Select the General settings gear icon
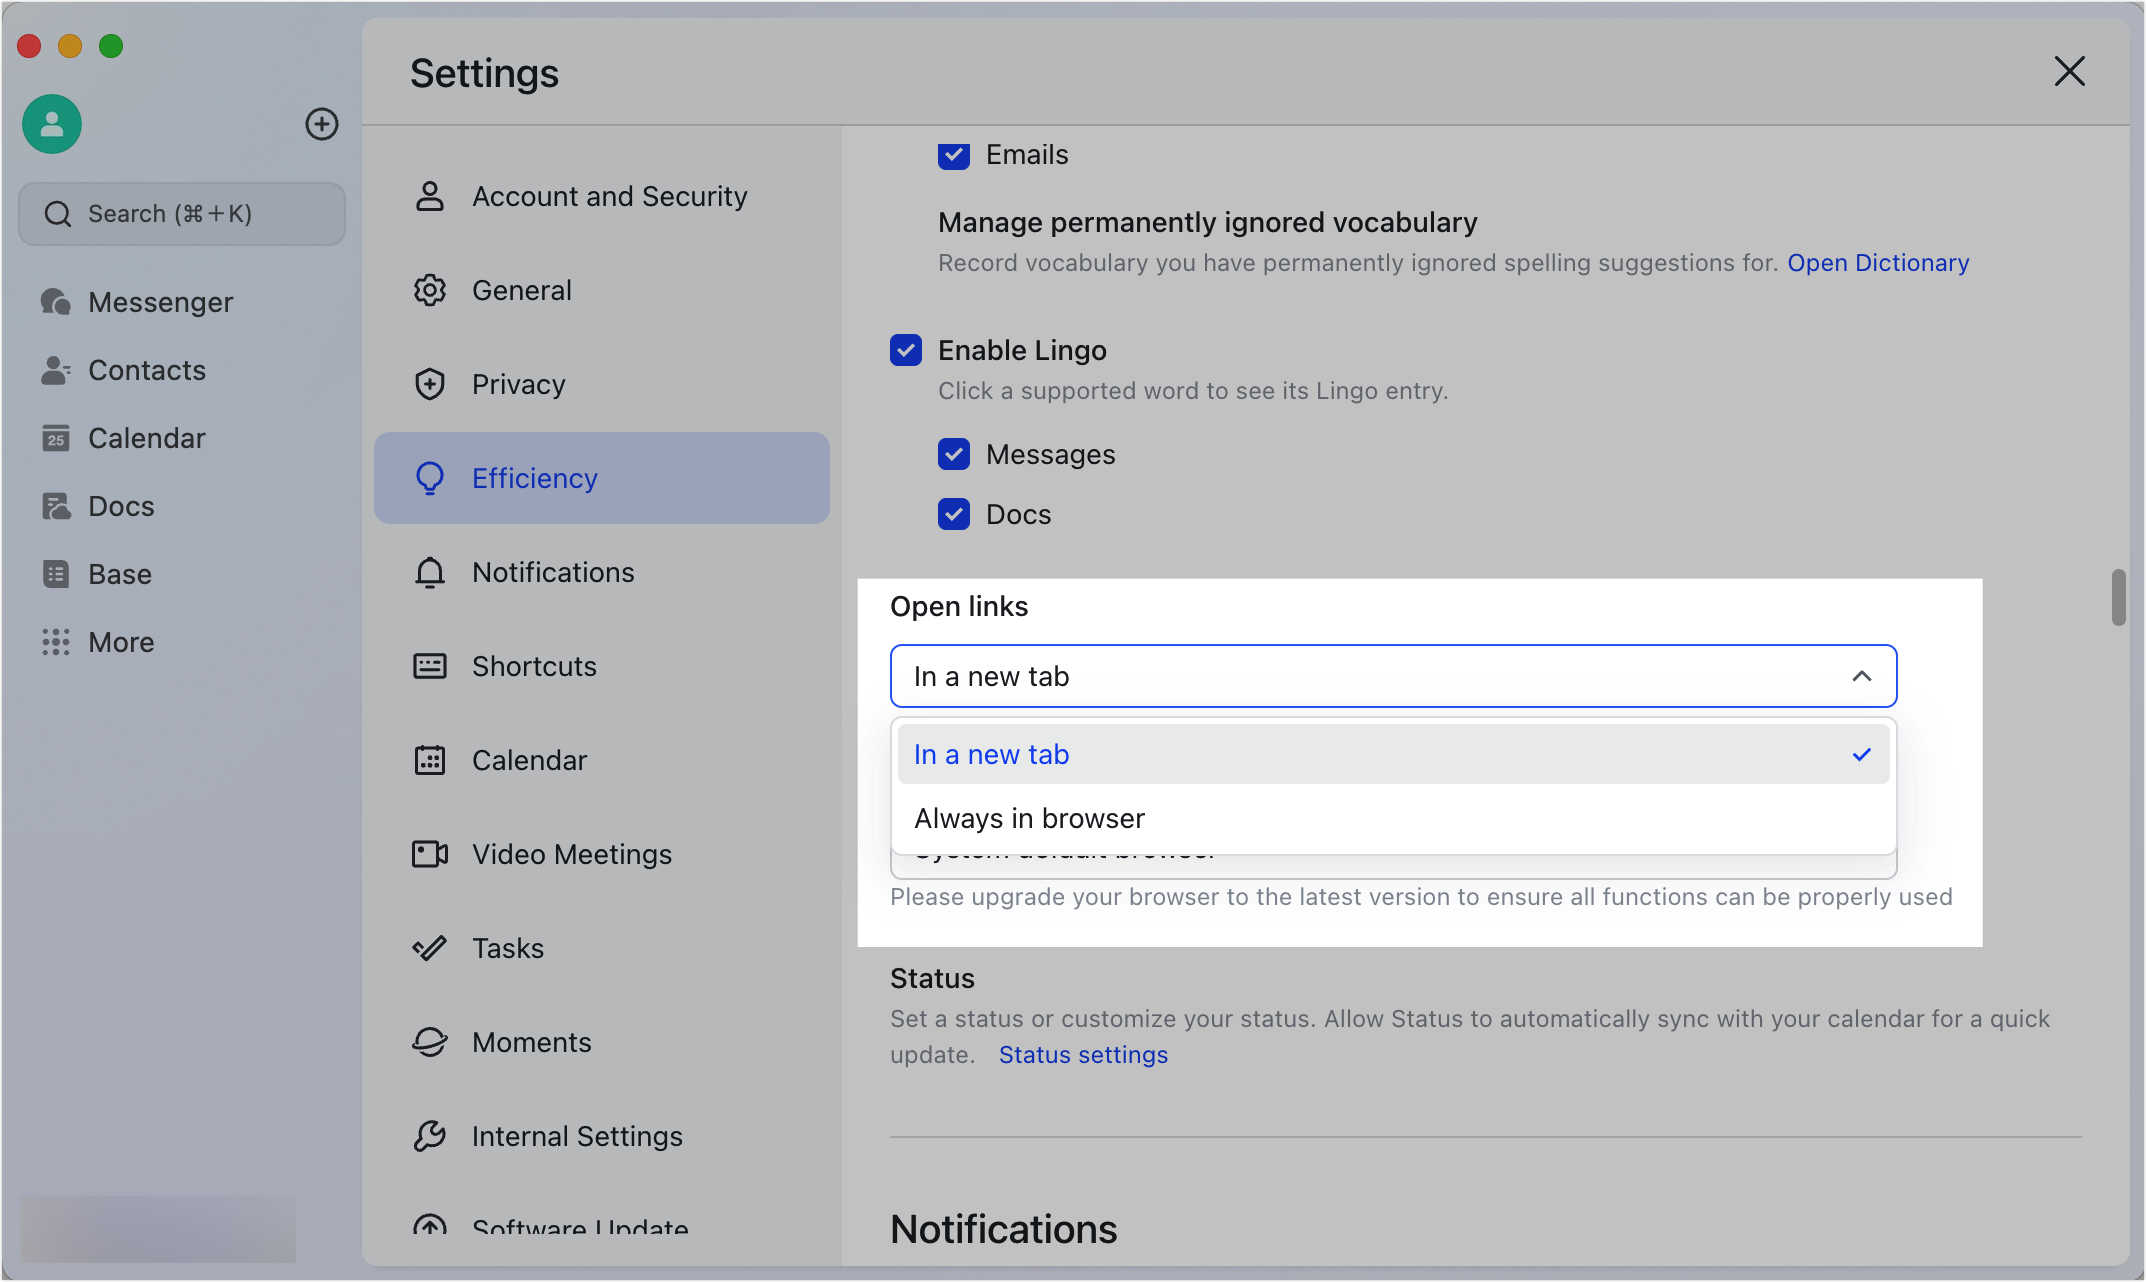The image size is (2146, 1282). coord(430,290)
